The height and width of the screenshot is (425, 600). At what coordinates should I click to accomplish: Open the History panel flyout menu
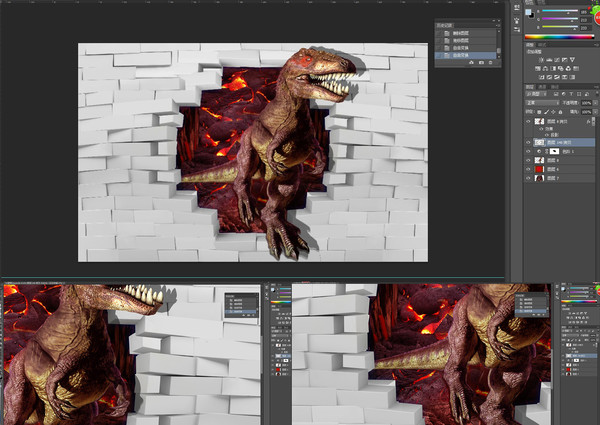click(499, 26)
